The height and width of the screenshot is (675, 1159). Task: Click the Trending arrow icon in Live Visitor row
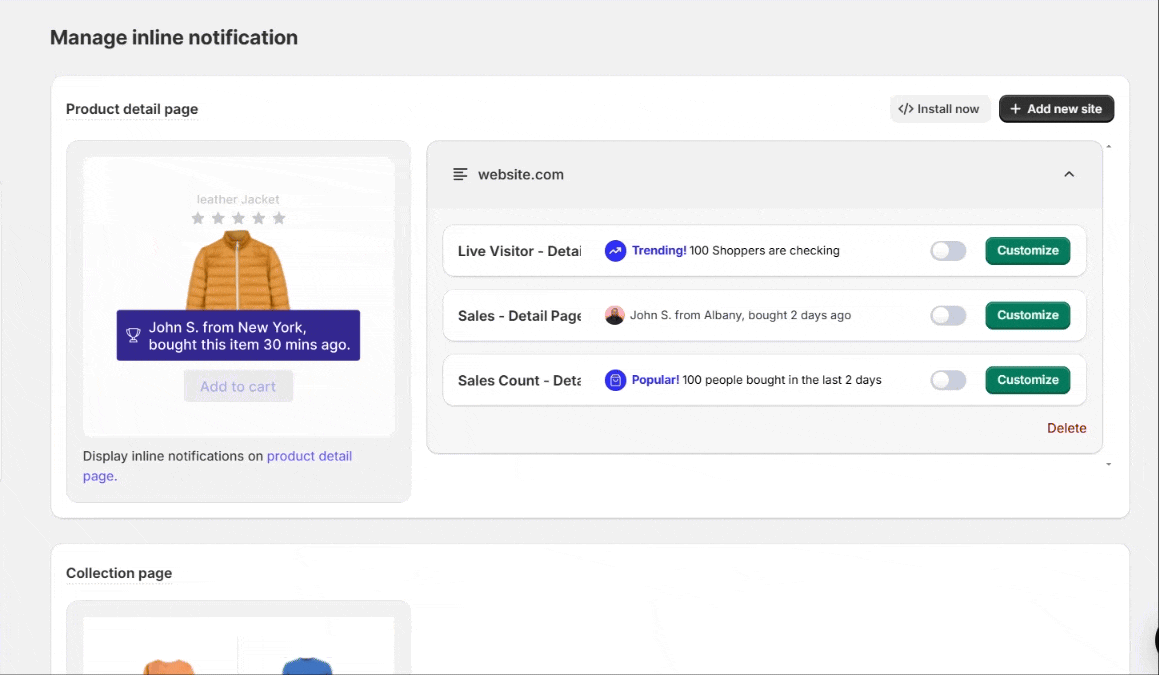click(615, 251)
